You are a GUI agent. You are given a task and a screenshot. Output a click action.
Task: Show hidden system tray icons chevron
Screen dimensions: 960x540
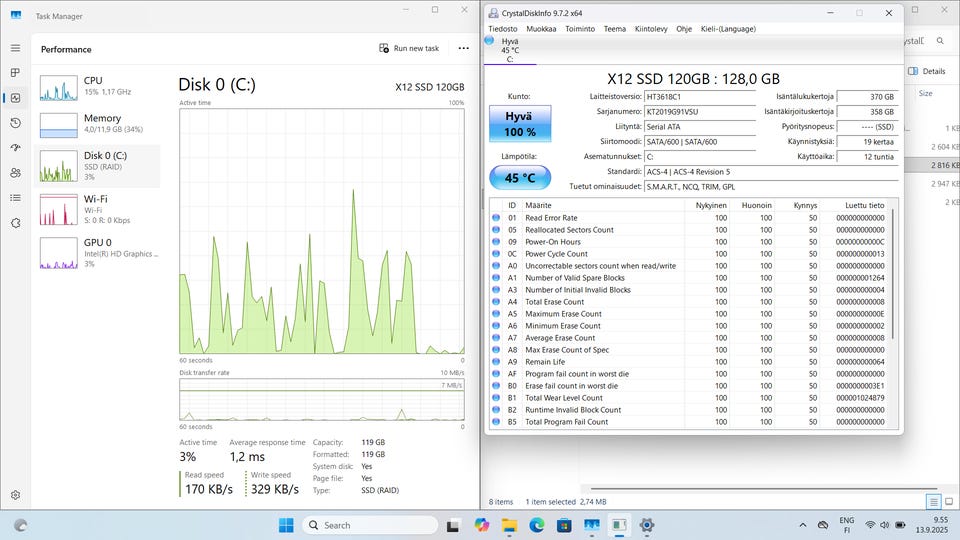click(x=803, y=525)
